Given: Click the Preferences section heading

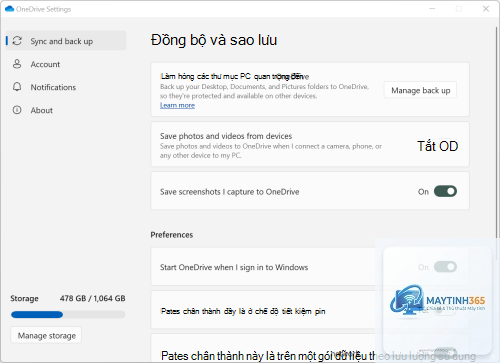Looking at the screenshot, I should pyautogui.click(x=172, y=235).
